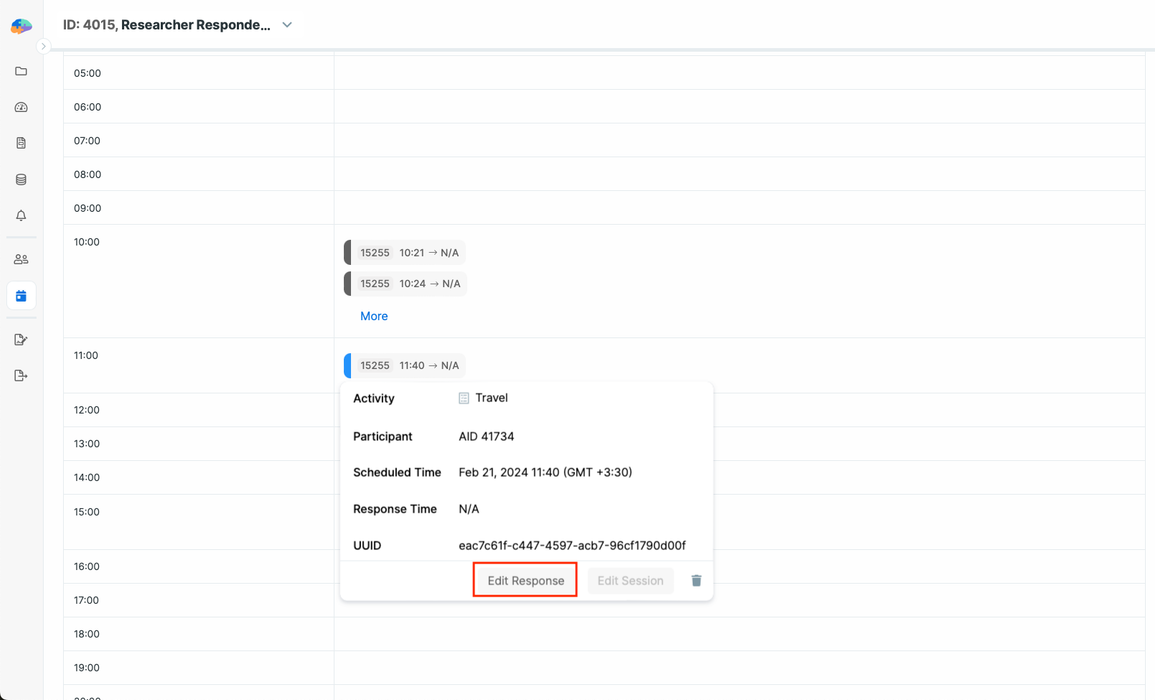Open the dashboard gauge icon
1155x700 pixels.
pos(21,107)
